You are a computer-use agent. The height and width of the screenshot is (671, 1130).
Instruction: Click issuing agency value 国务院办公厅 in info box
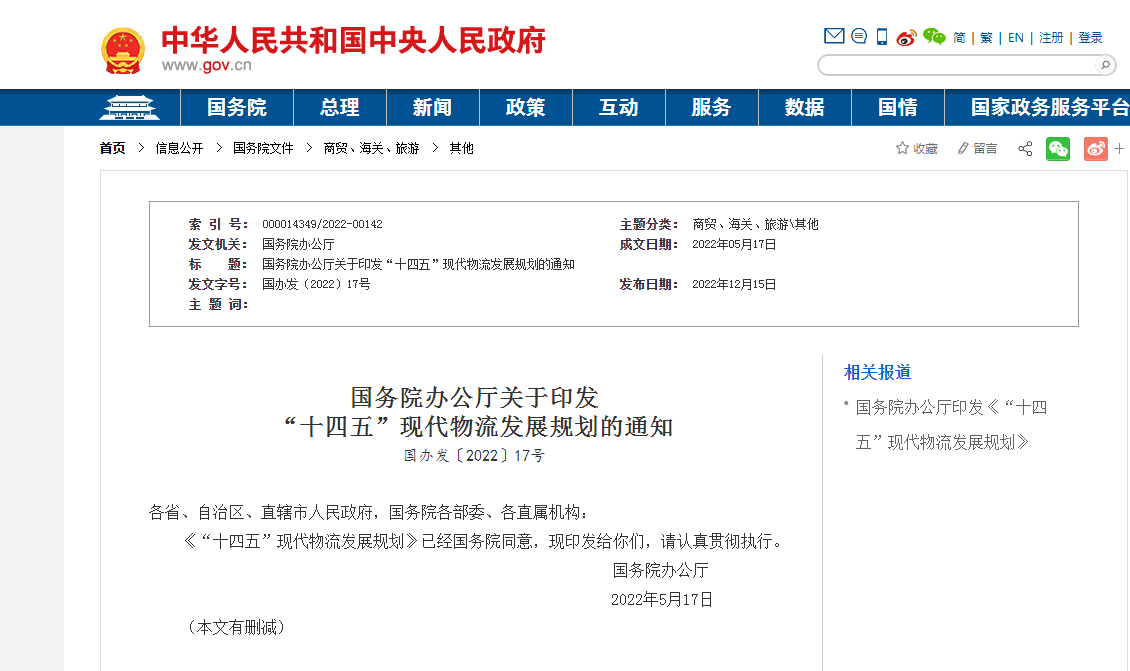pos(298,244)
